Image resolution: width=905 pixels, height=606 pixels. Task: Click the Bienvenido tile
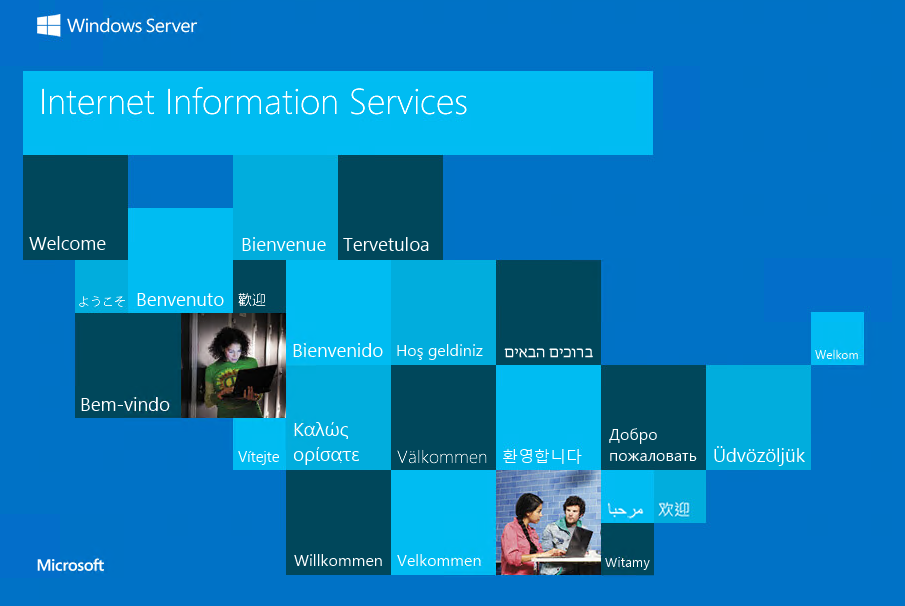[x=338, y=313]
